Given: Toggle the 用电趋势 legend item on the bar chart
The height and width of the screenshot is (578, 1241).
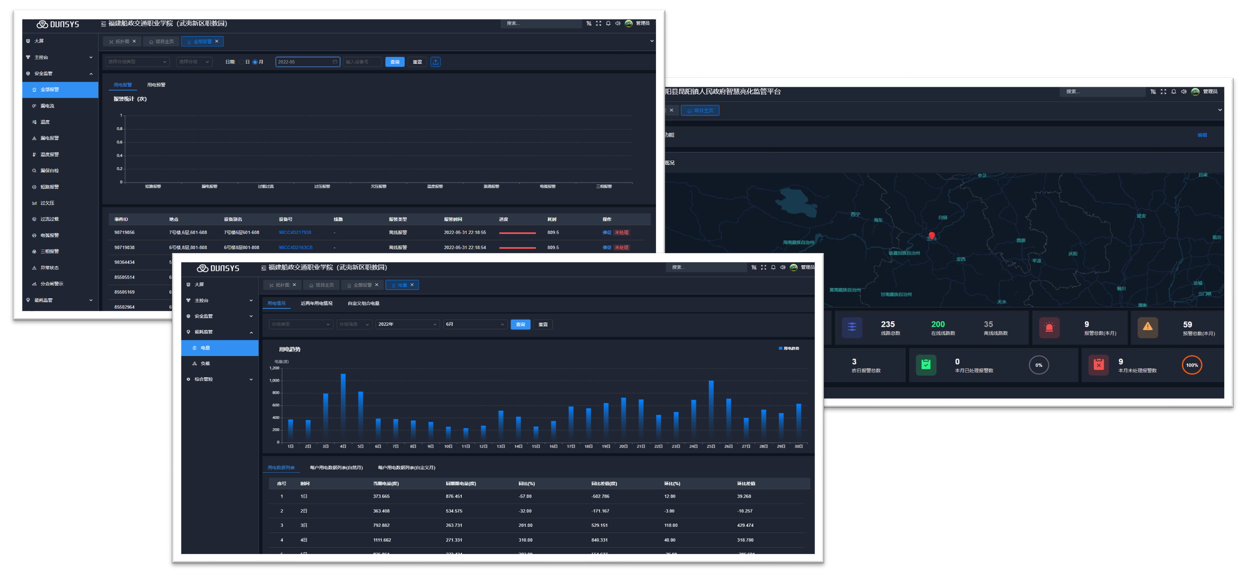Looking at the screenshot, I should click(x=788, y=349).
